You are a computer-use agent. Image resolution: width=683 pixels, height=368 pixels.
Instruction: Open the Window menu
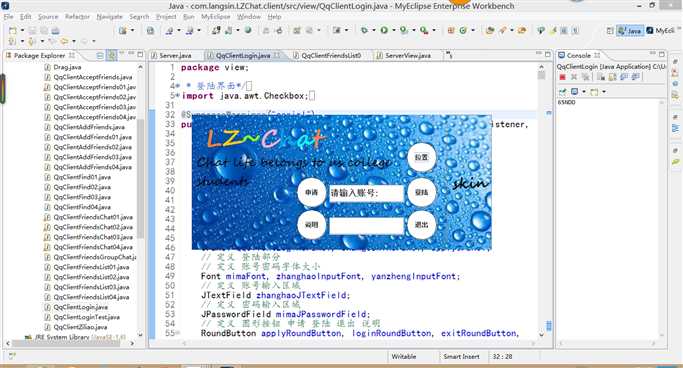tap(249, 17)
